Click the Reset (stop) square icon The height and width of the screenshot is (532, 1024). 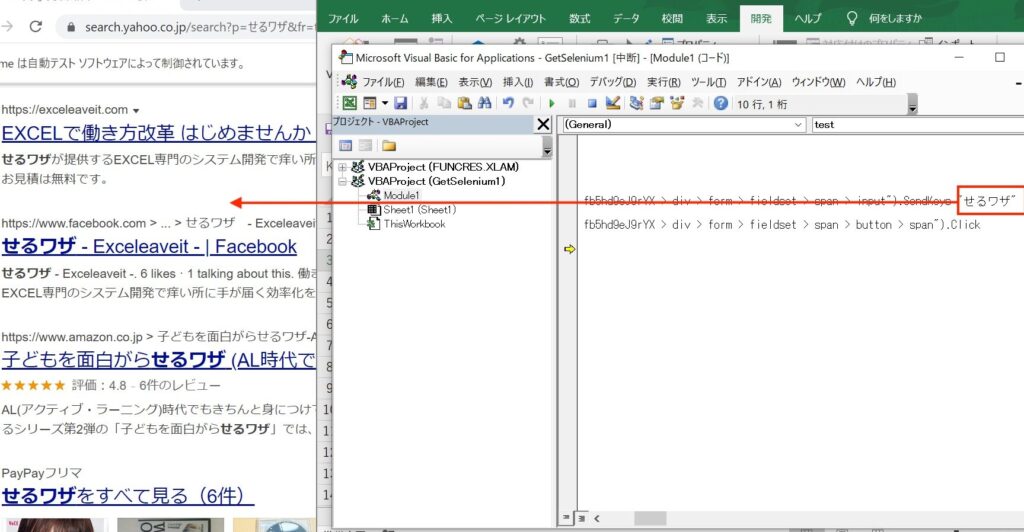[592, 103]
